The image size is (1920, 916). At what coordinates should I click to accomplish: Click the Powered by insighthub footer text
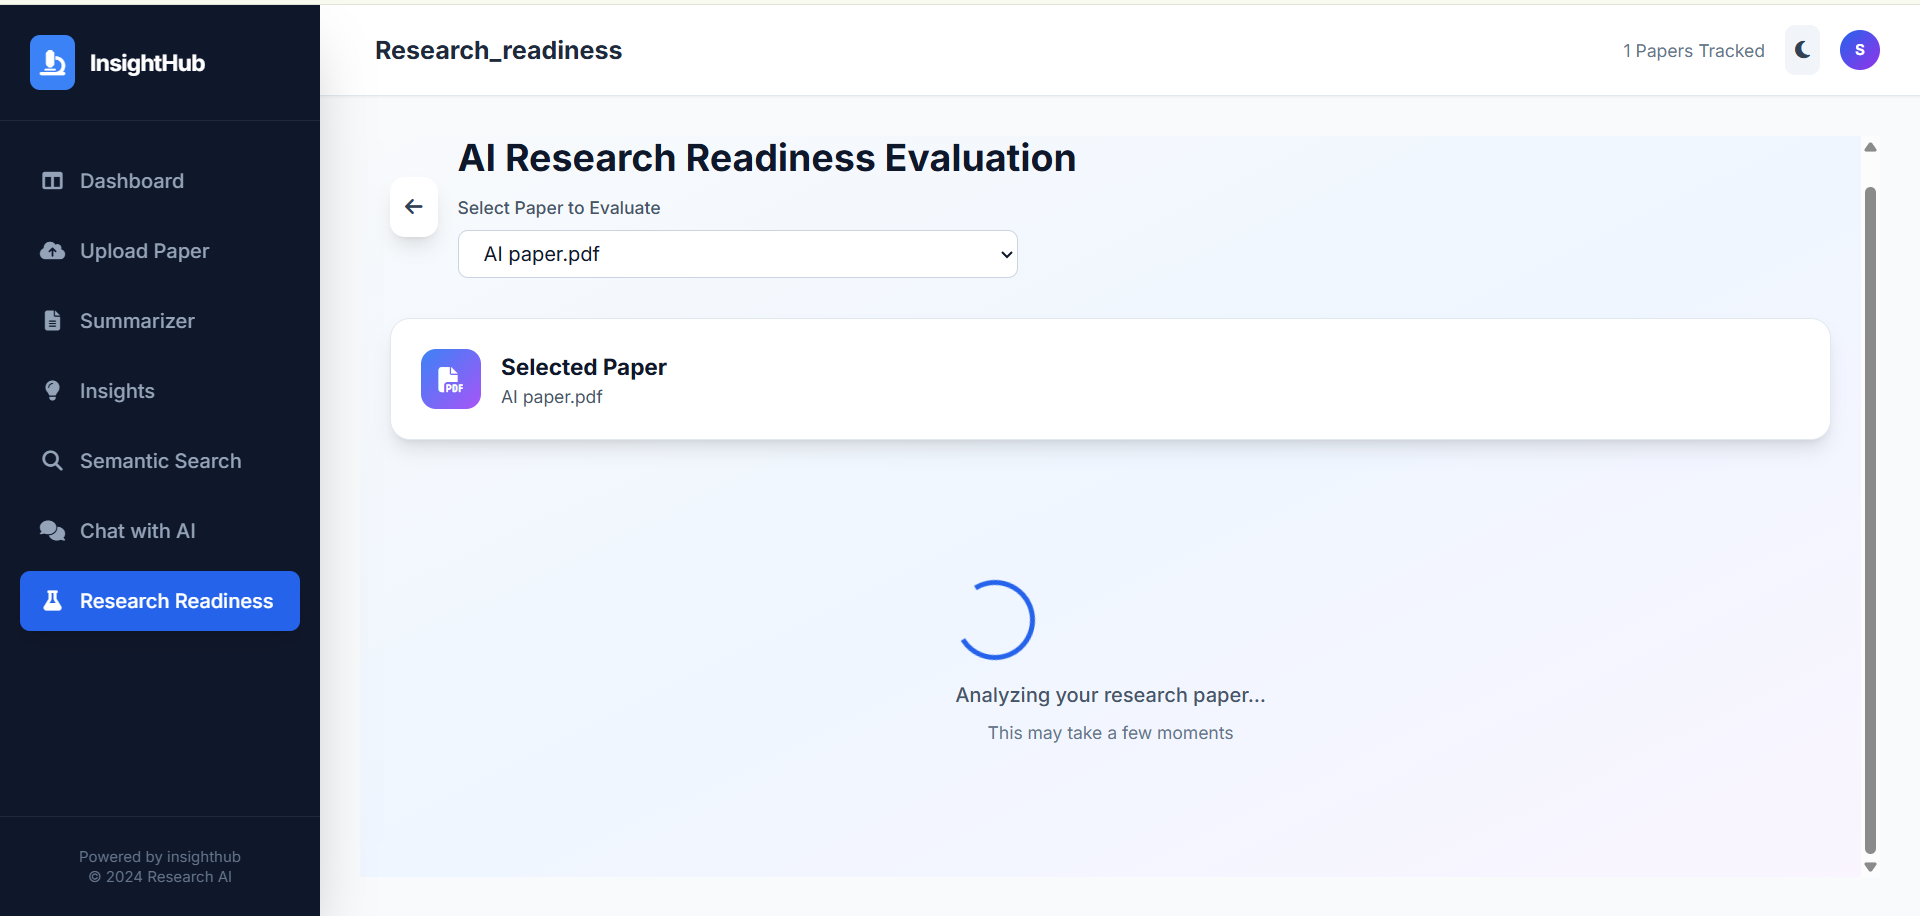160,857
